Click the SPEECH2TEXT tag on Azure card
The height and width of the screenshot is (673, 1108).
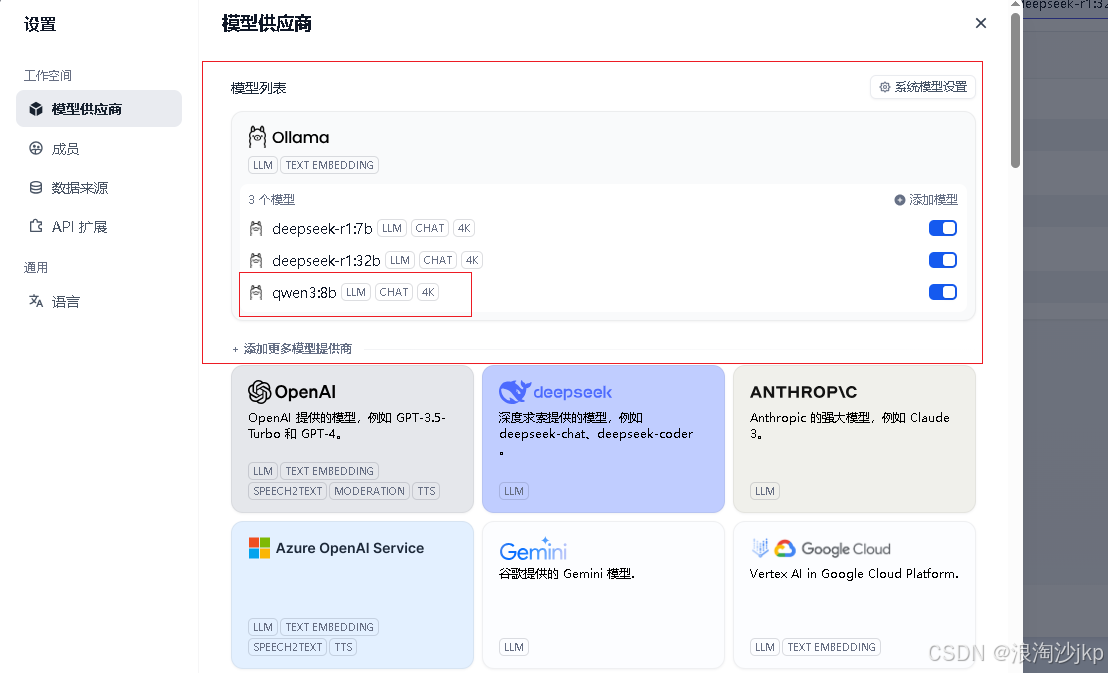(288, 647)
